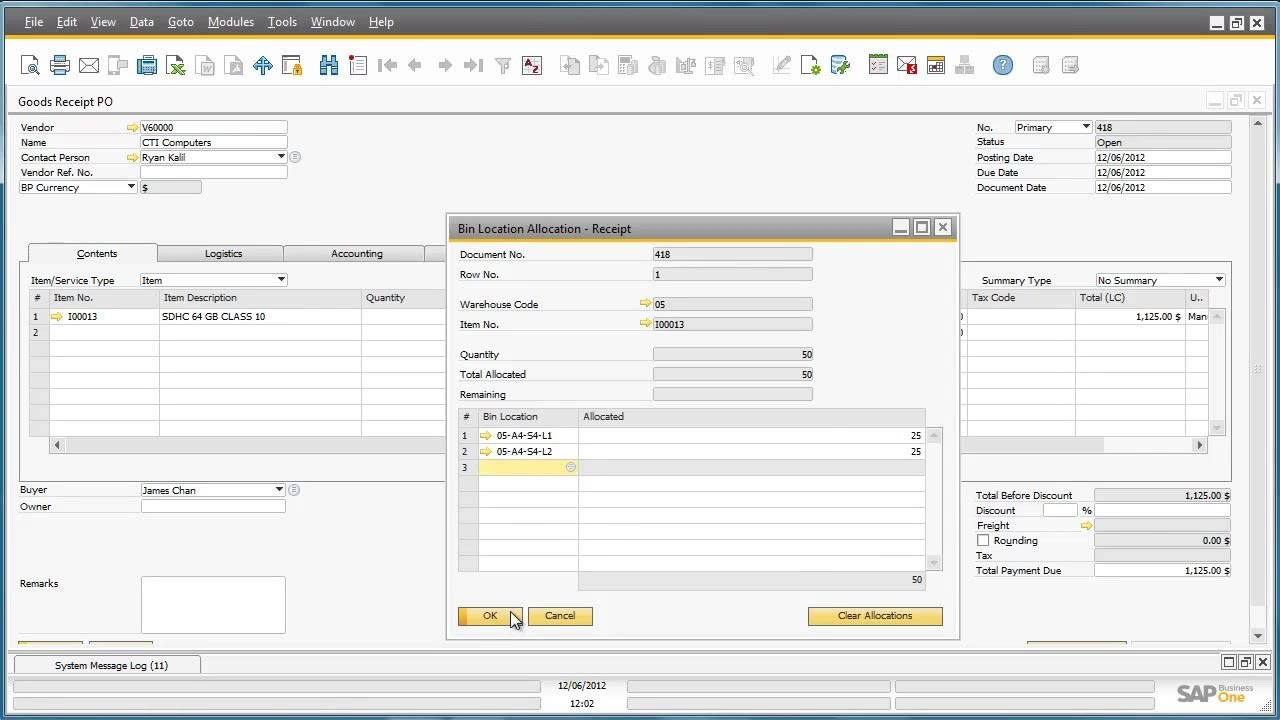This screenshot has height=720, width=1280.
Task: Click the Vendor link arrow beside V60000
Action: tap(132, 128)
